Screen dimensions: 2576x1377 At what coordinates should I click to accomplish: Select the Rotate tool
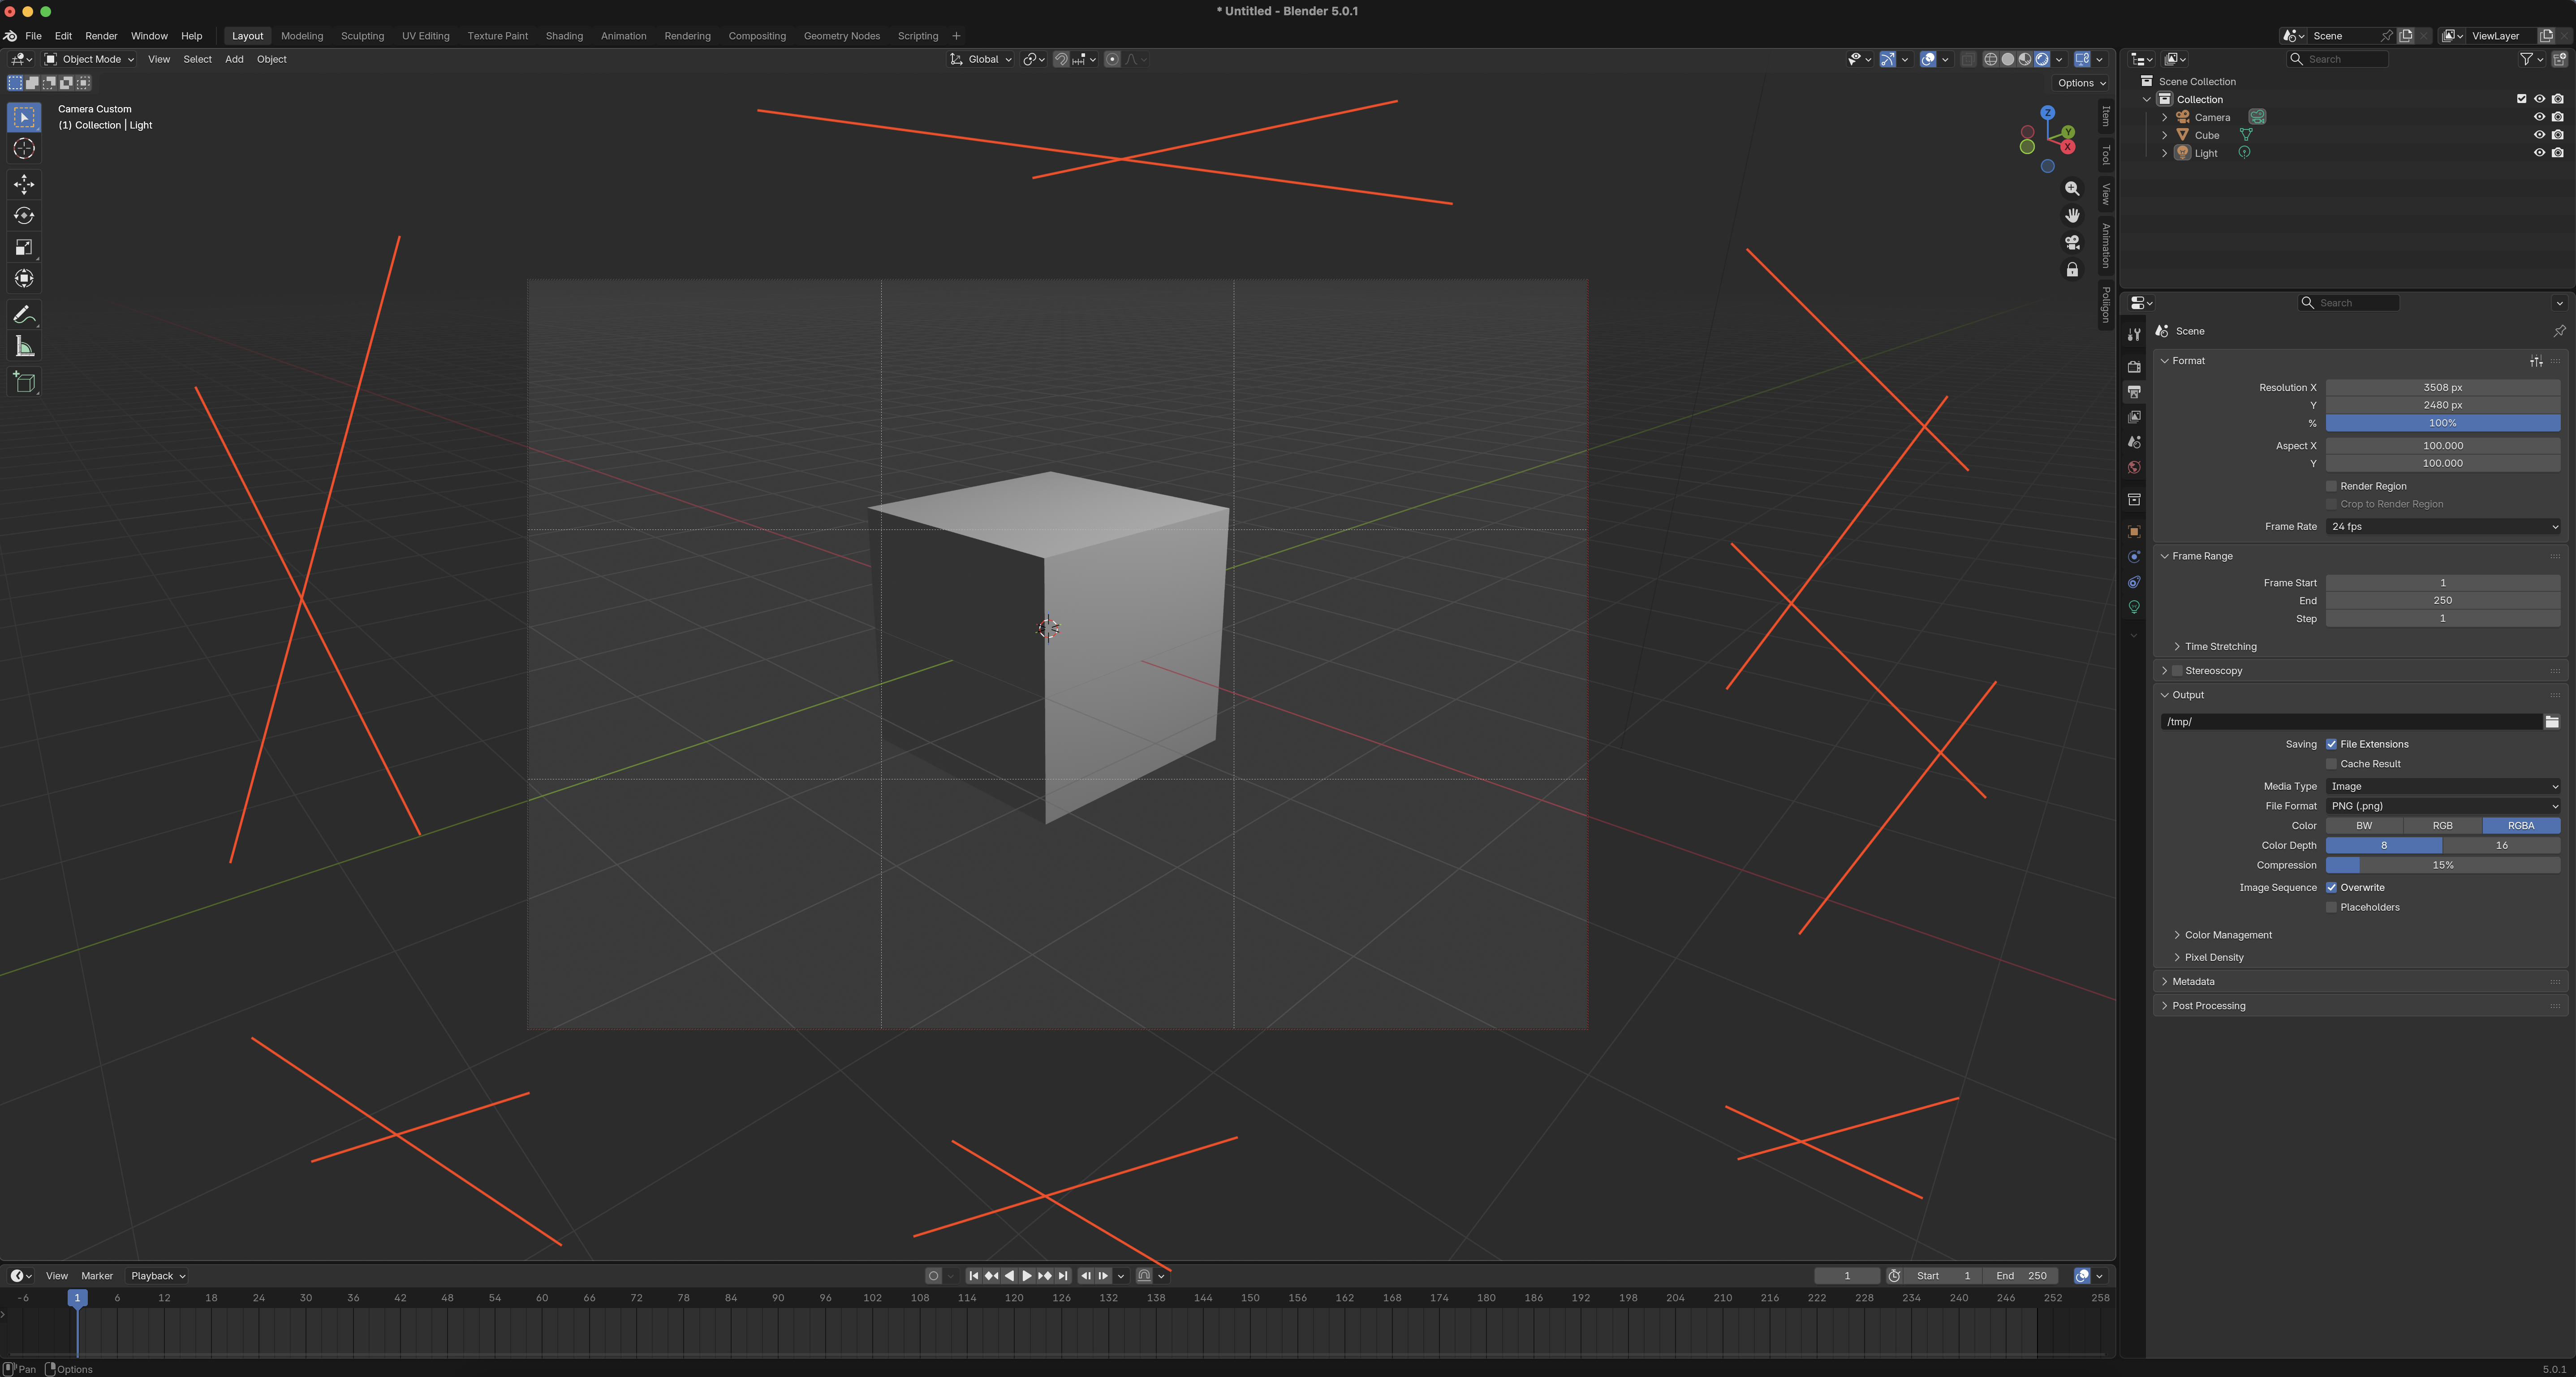point(24,216)
